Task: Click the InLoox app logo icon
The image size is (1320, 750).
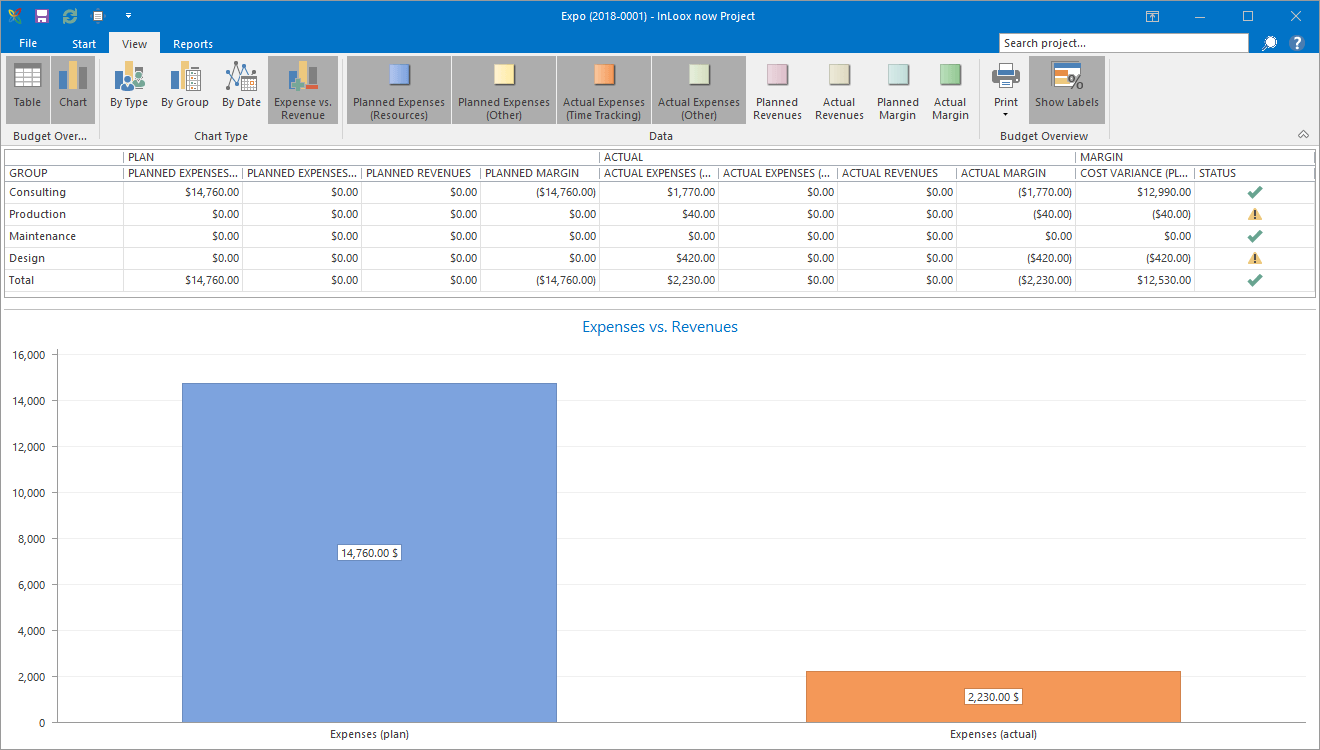Action: (15, 16)
